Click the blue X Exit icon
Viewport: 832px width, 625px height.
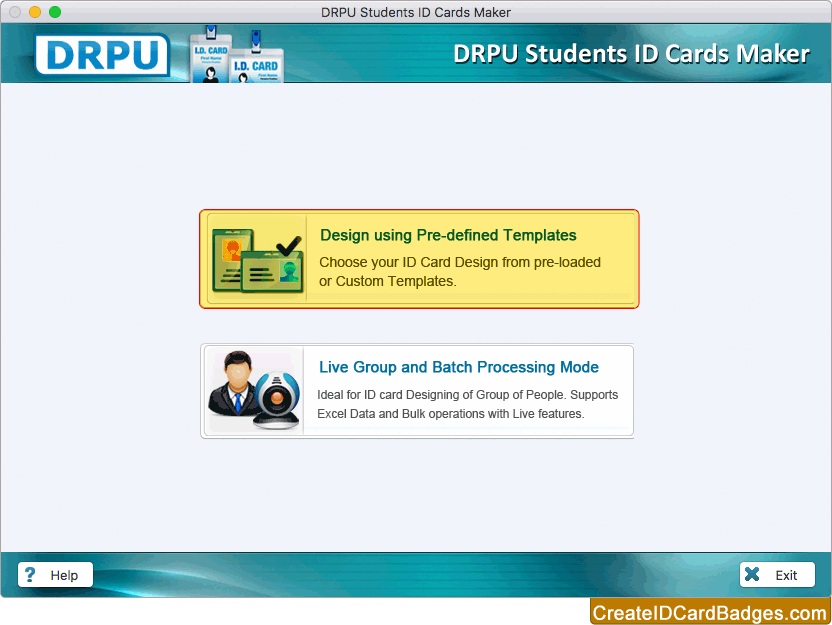pos(752,575)
